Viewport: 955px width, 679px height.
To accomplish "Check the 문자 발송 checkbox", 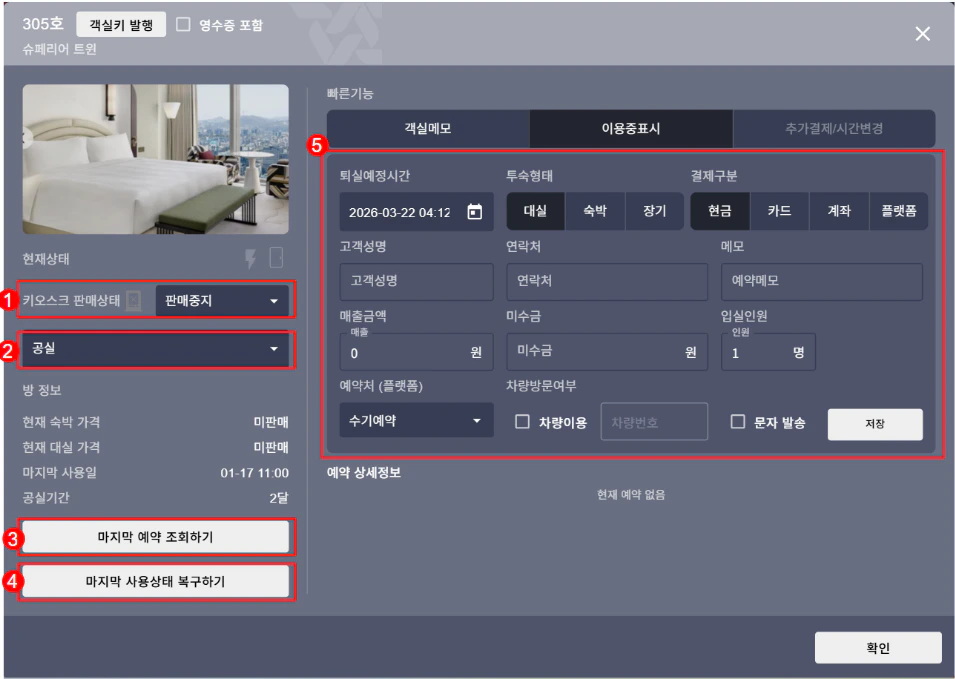I will click(738, 421).
